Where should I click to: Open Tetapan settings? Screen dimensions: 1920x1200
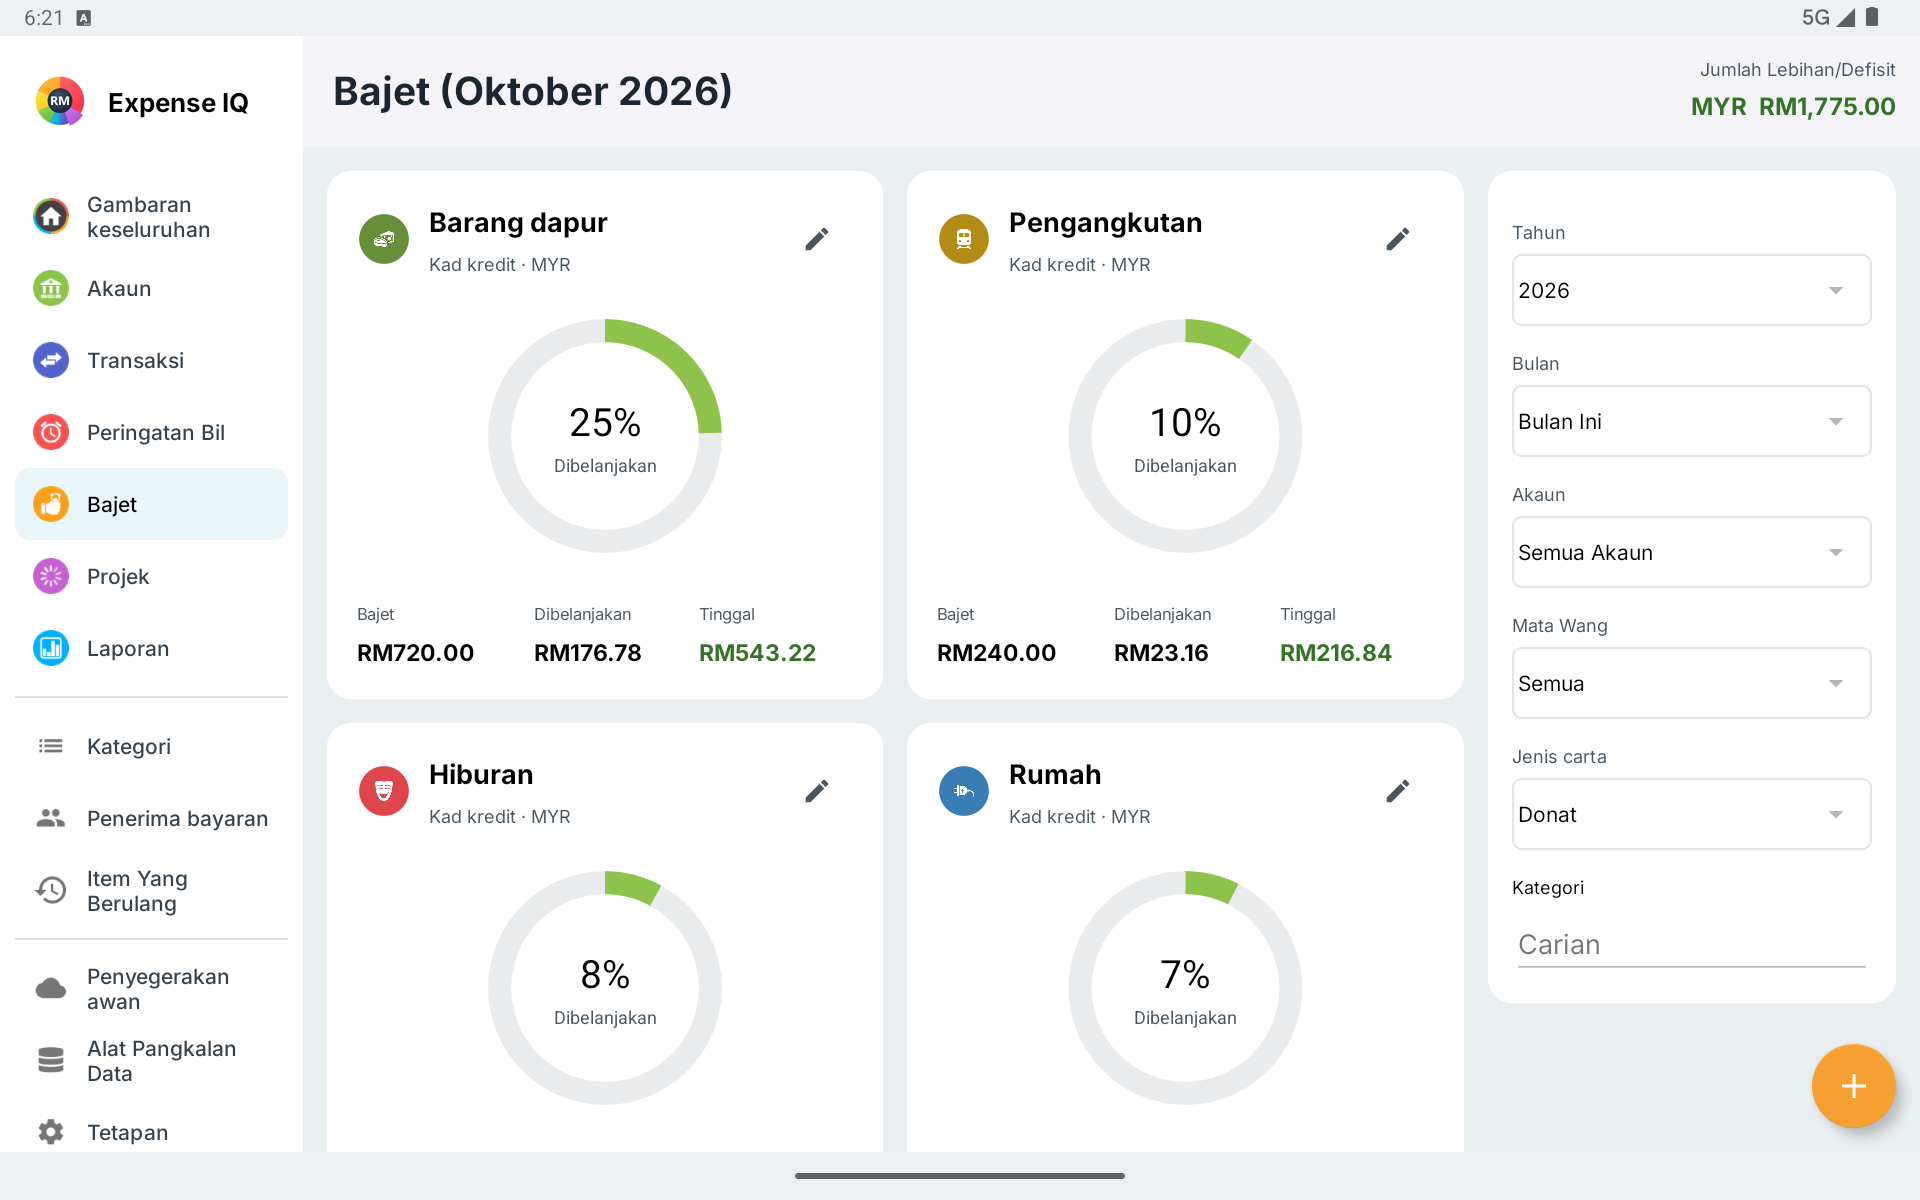coord(151,1132)
